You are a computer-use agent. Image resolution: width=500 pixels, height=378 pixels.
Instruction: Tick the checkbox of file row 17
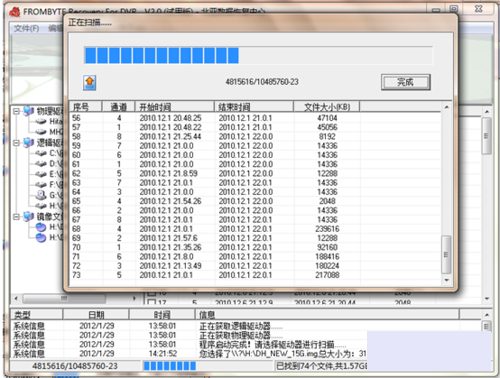click(152, 302)
